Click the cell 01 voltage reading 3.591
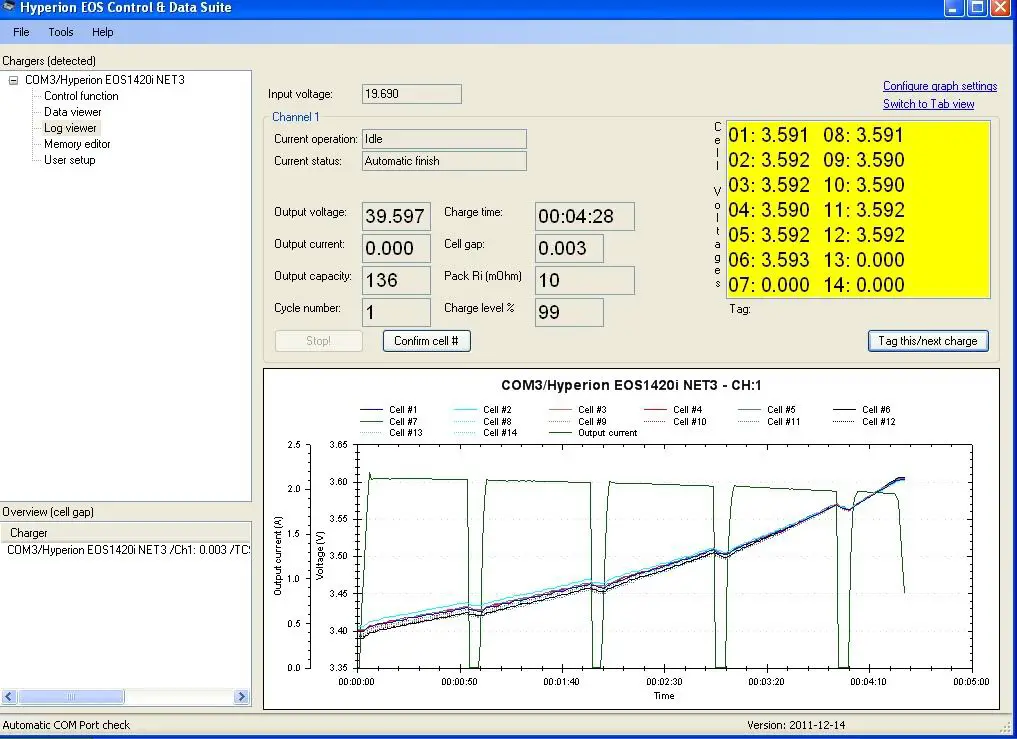The width and height of the screenshot is (1017, 739). (x=769, y=135)
